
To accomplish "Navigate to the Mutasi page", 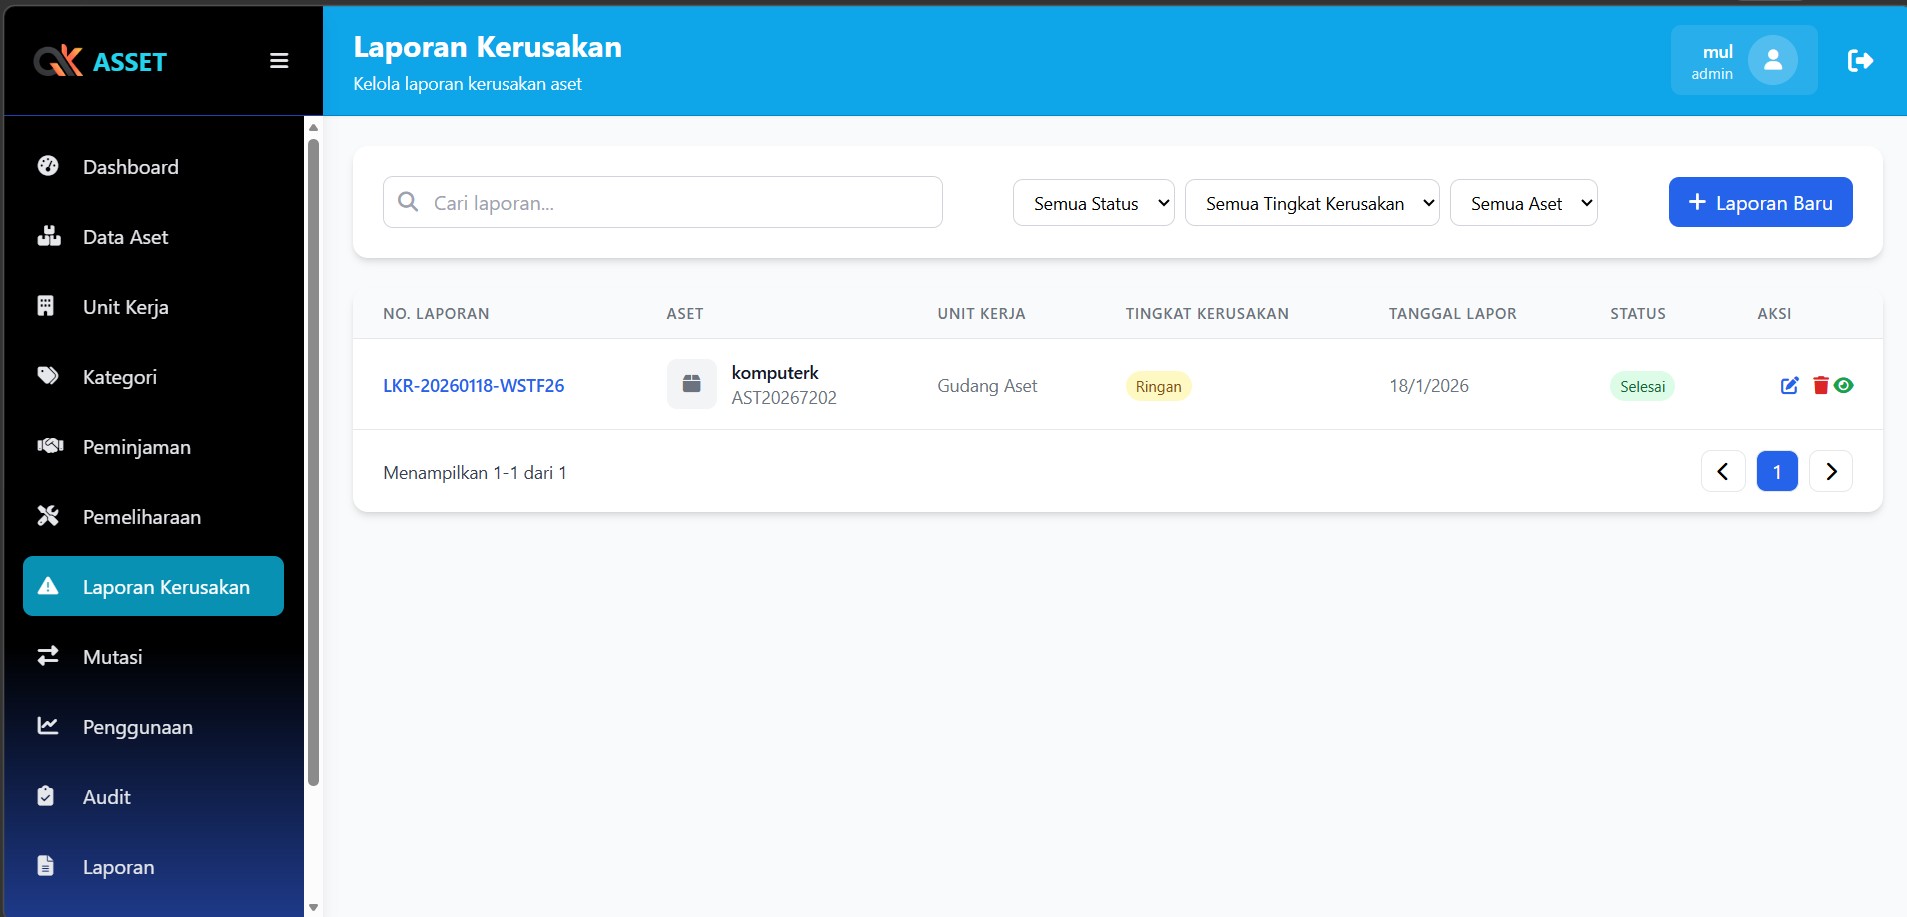I will coord(112,657).
